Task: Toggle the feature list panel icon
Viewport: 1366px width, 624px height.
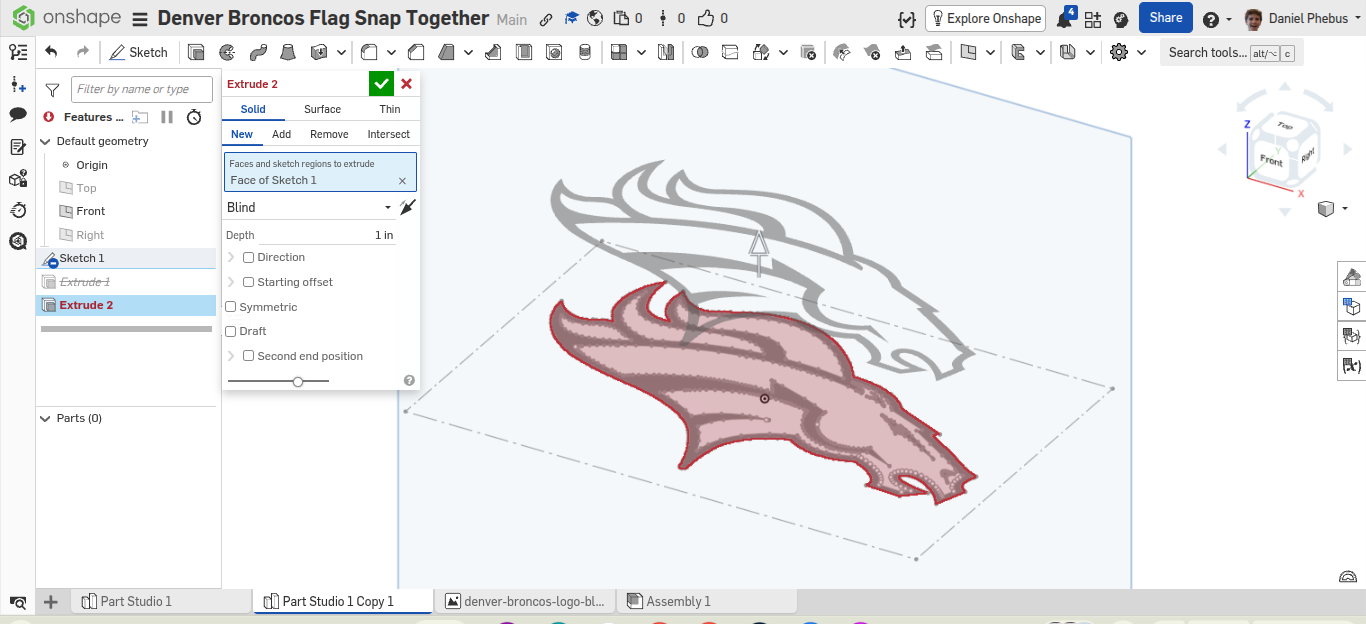Action: pos(17,52)
